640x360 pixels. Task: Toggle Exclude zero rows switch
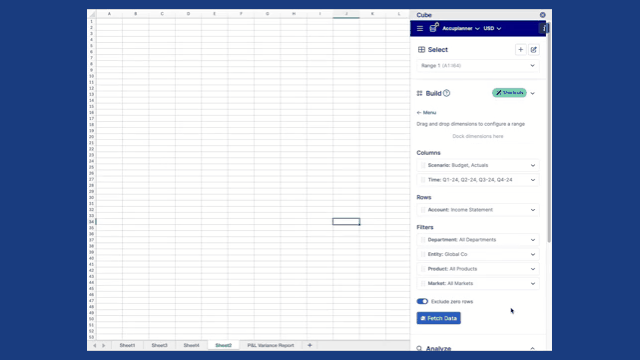pos(422,301)
